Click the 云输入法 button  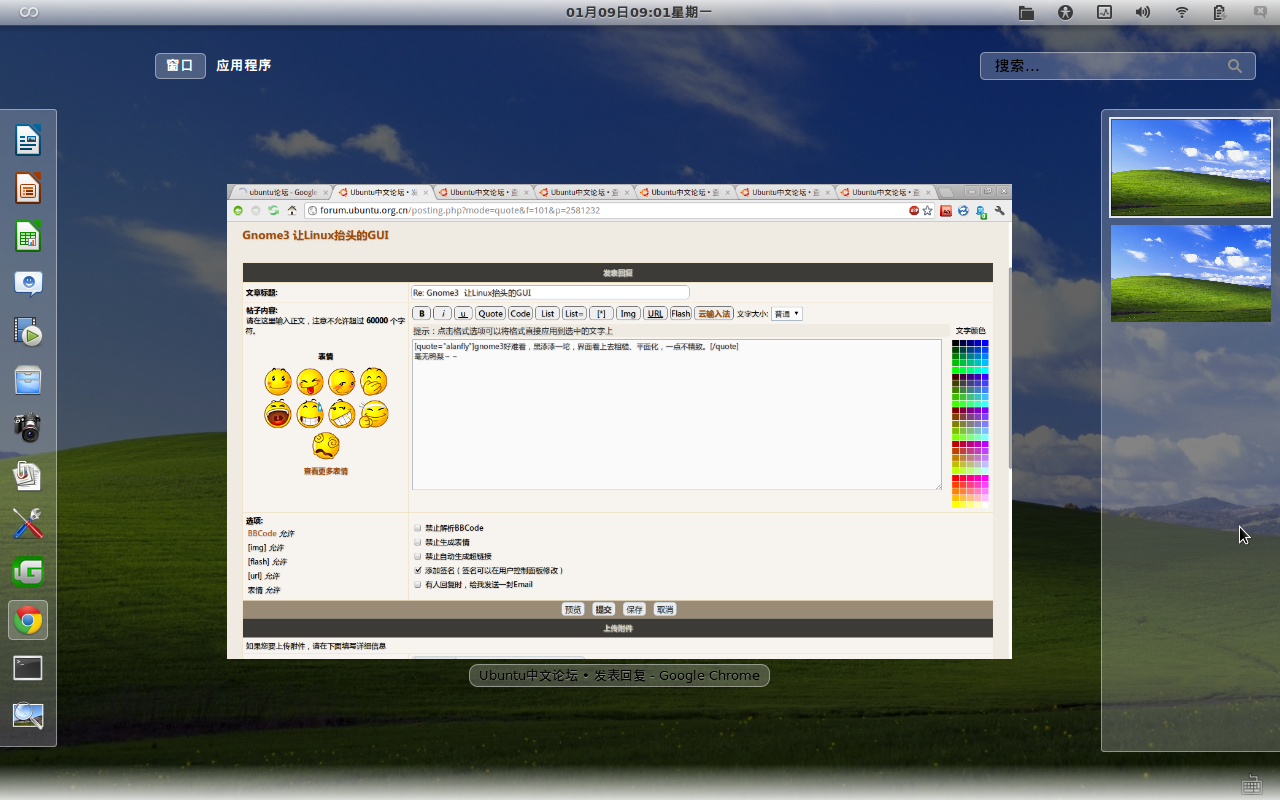[x=714, y=313]
